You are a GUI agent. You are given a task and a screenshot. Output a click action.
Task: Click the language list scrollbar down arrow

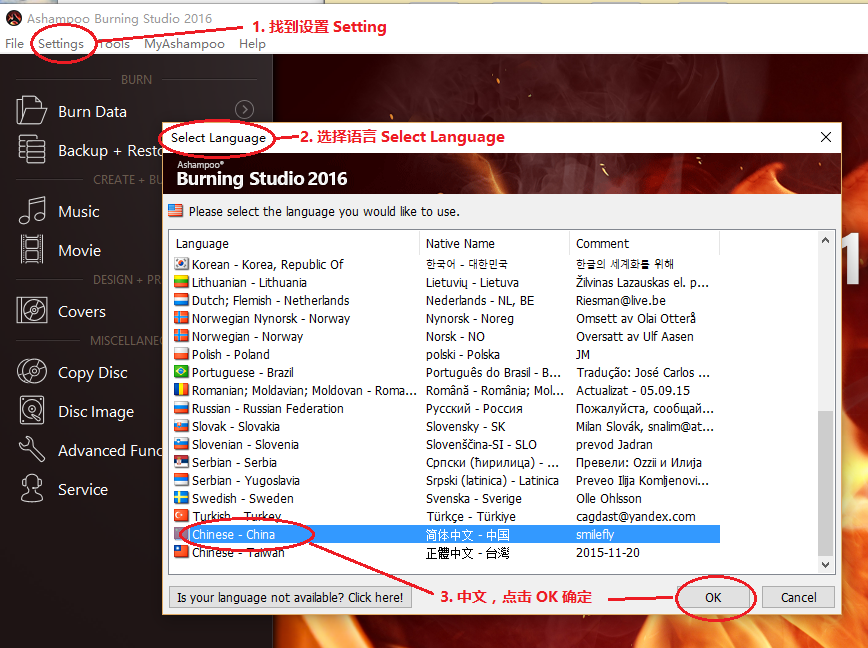[825, 565]
